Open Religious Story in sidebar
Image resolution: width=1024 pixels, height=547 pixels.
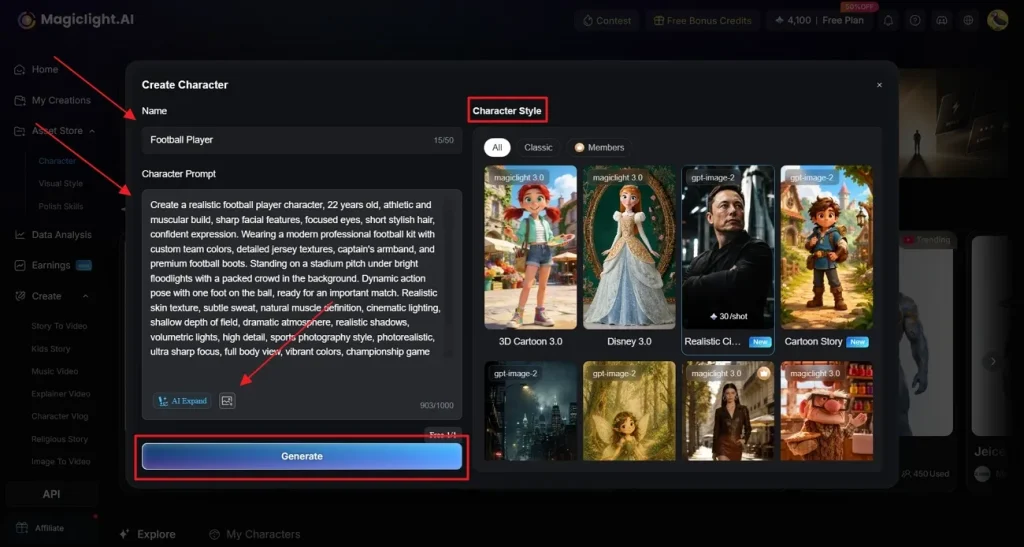point(59,439)
